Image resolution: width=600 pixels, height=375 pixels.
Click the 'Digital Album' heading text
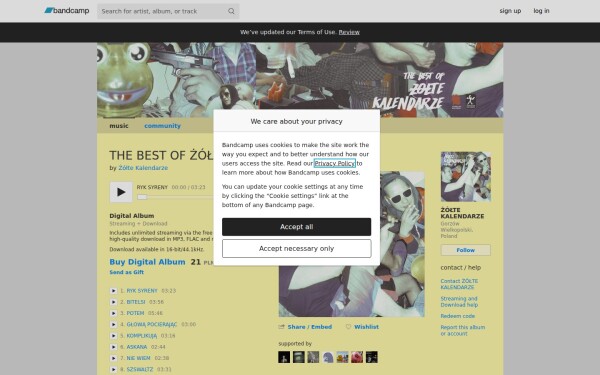[132, 216]
